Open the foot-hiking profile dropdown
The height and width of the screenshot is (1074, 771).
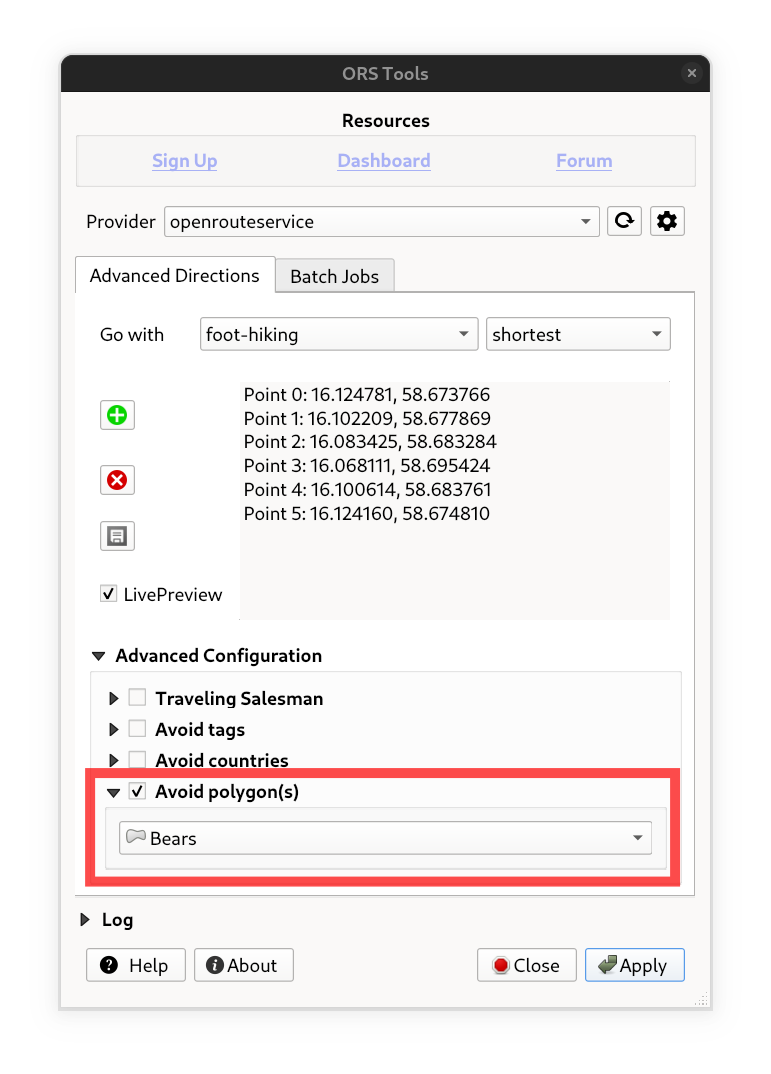point(338,335)
